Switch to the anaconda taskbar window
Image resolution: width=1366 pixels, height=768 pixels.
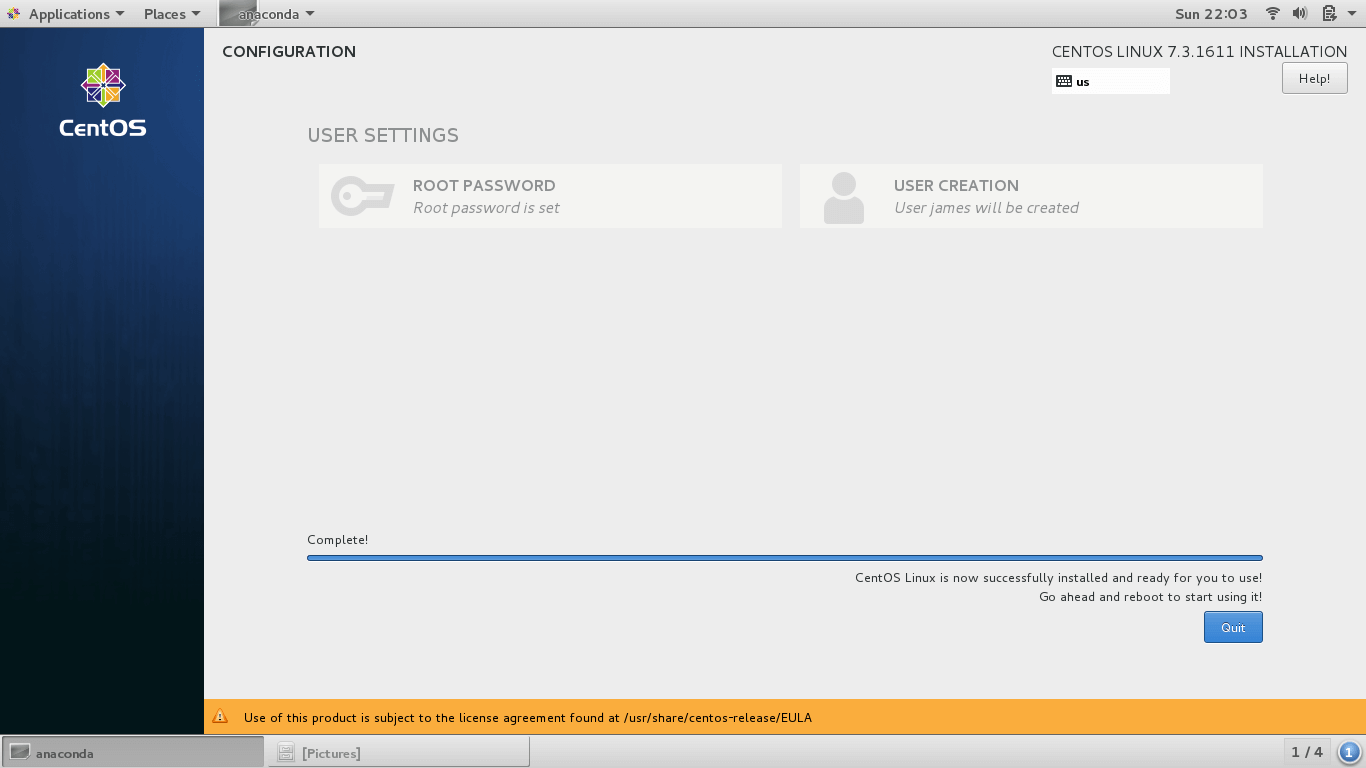[133, 752]
